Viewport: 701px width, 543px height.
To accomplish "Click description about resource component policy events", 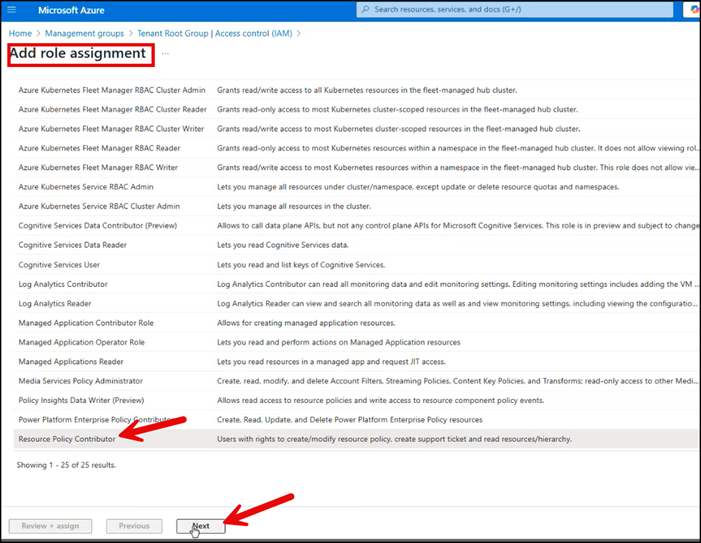I will pyautogui.click(x=380, y=400).
